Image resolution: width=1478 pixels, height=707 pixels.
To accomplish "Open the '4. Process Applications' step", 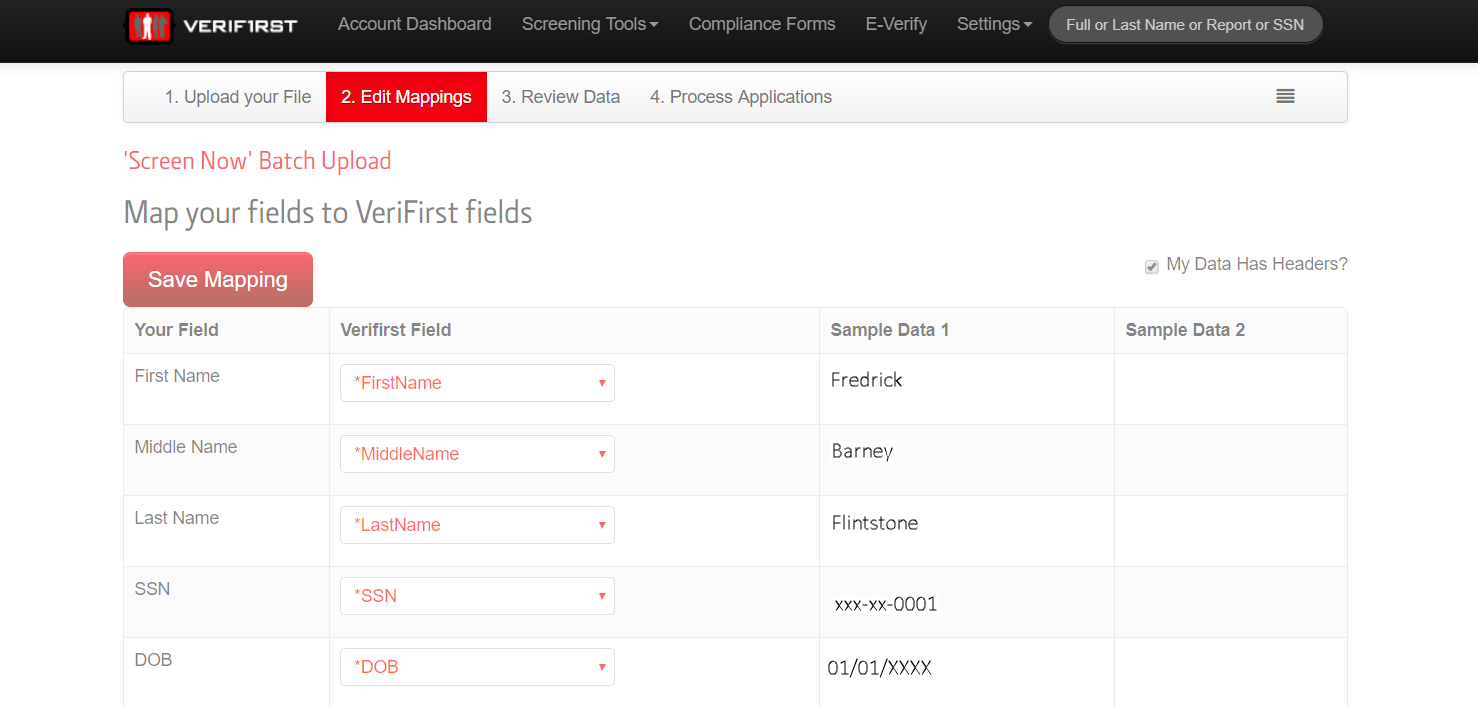I will point(741,96).
